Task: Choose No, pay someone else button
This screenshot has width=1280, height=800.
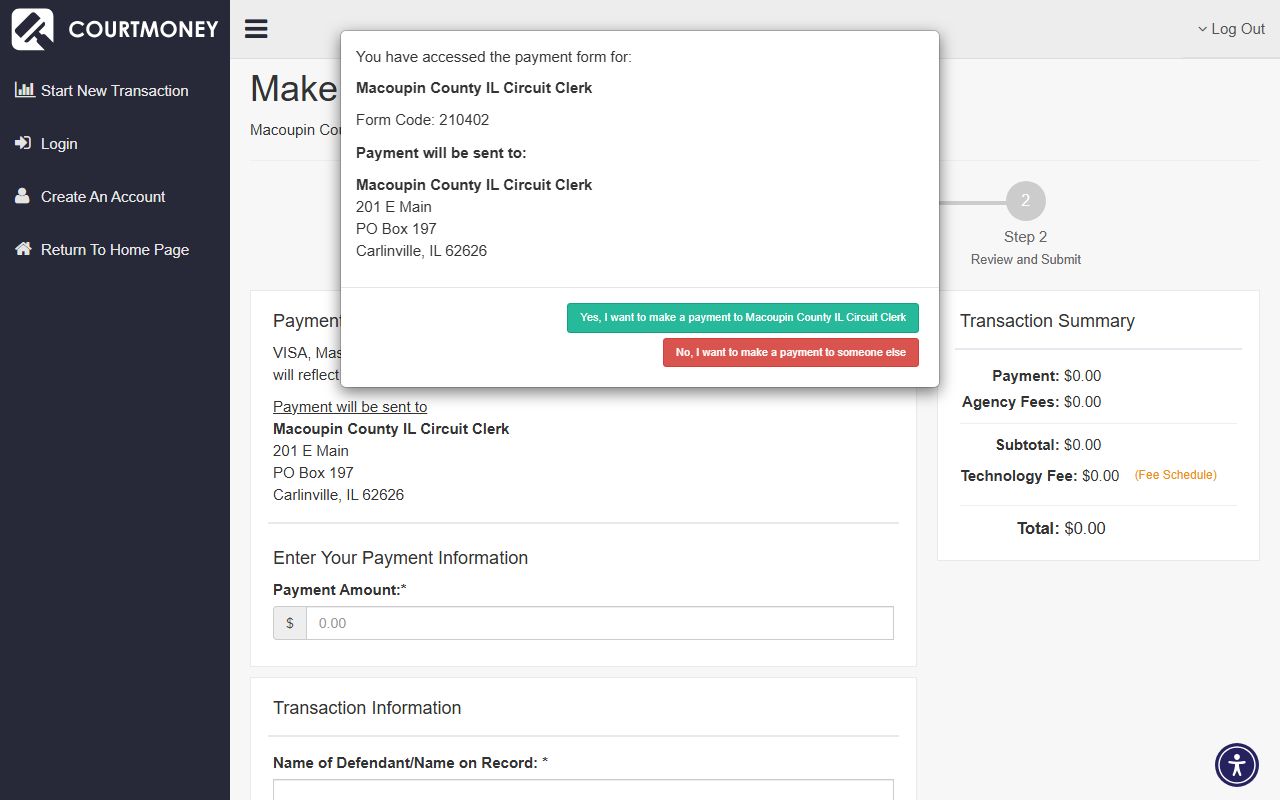Action: (791, 353)
